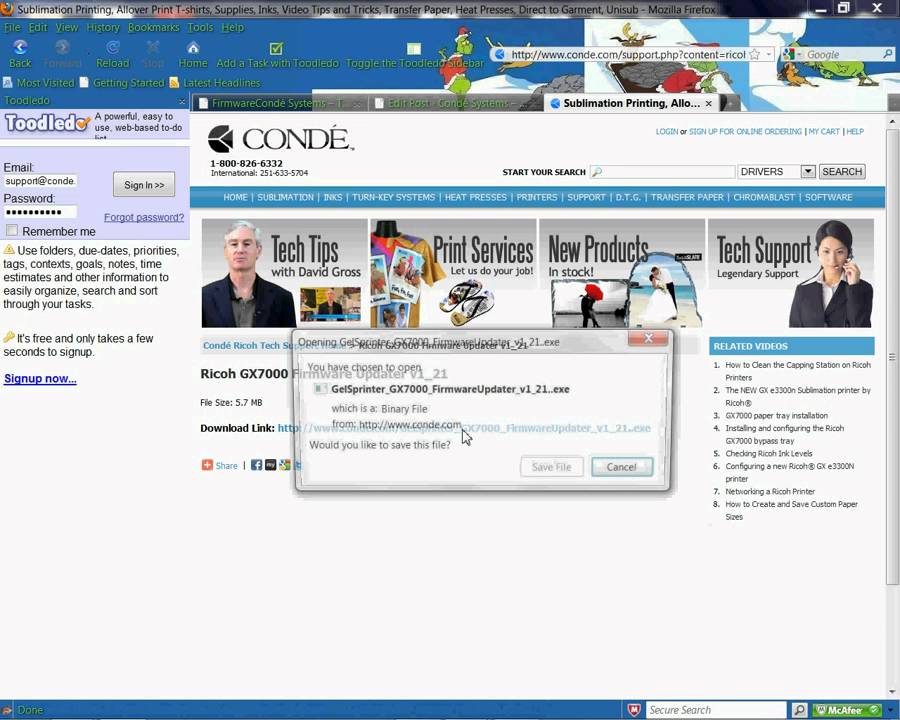Click McAfee shield icon in status bar
This screenshot has height=720, width=900.
coord(634,710)
